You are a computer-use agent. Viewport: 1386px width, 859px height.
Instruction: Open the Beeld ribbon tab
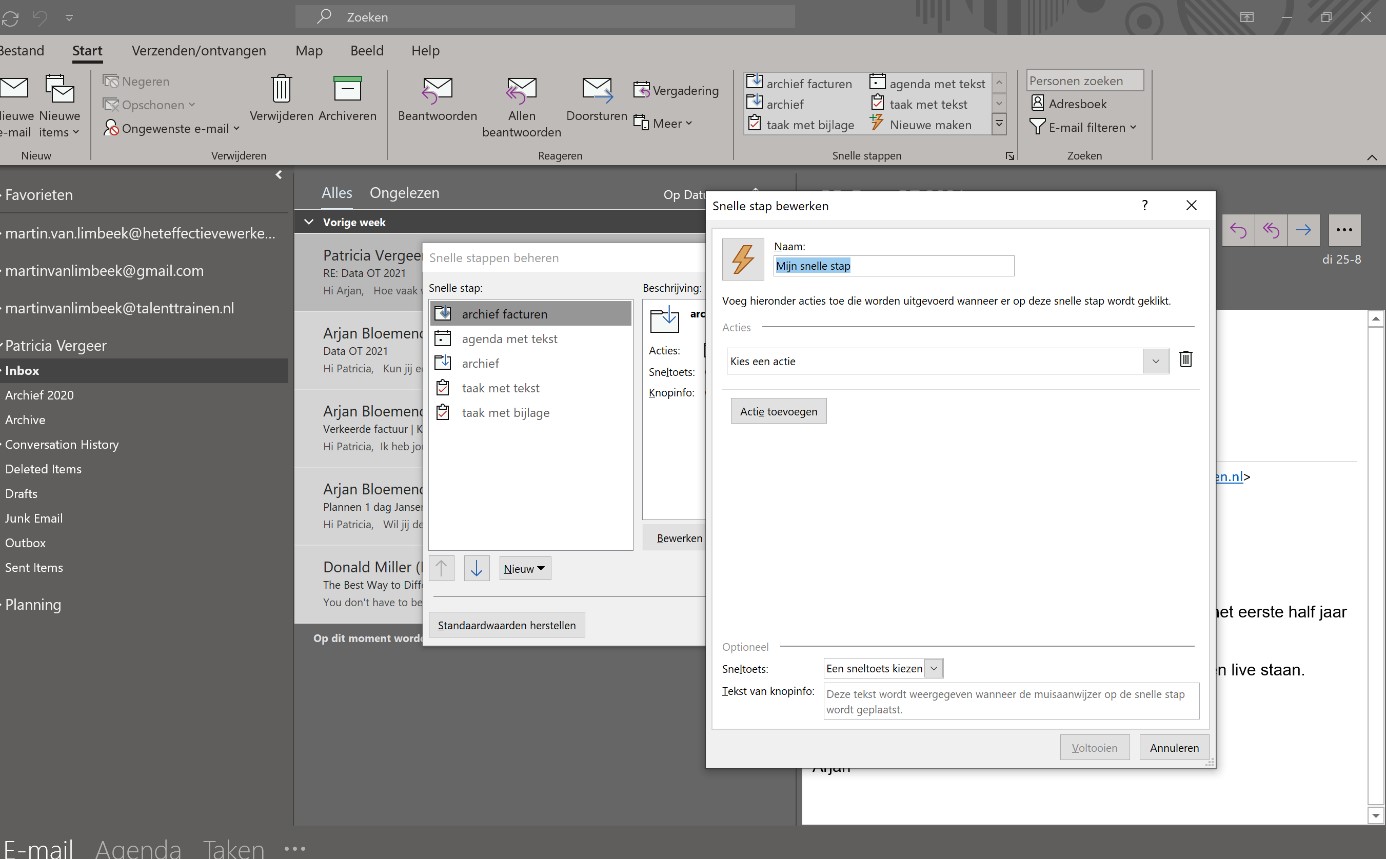tap(367, 51)
